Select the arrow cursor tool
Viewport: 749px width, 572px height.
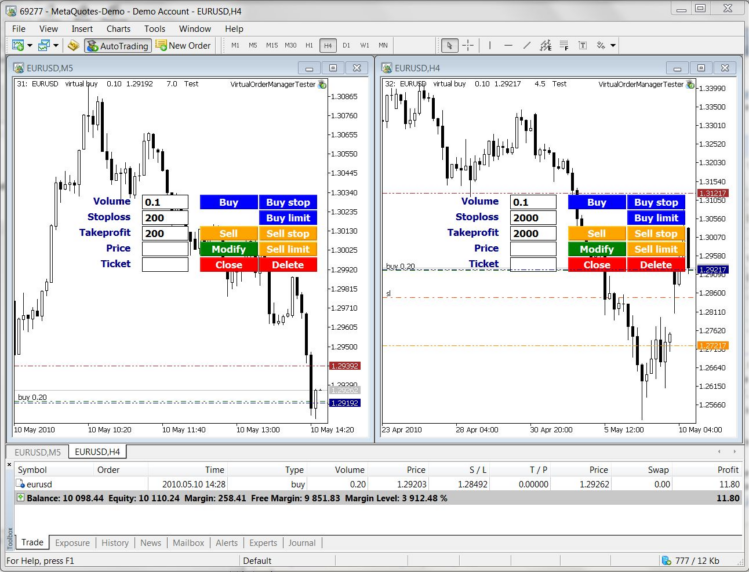point(449,46)
